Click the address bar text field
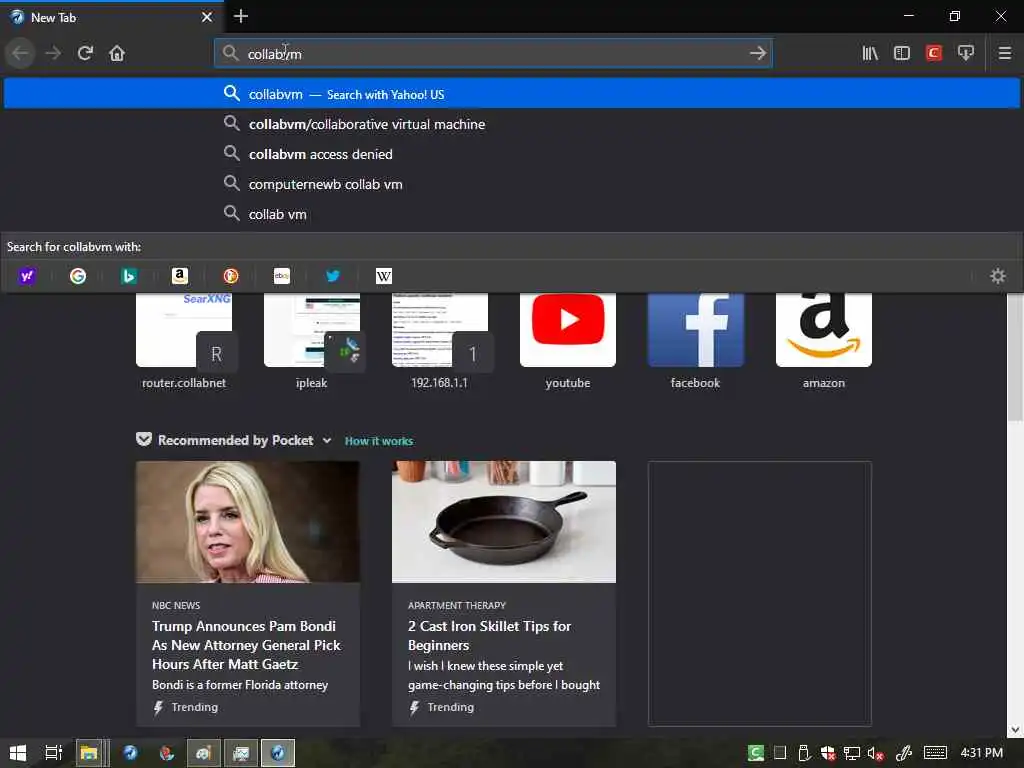This screenshot has width=1024, height=768. pyautogui.click(x=493, y=54)
